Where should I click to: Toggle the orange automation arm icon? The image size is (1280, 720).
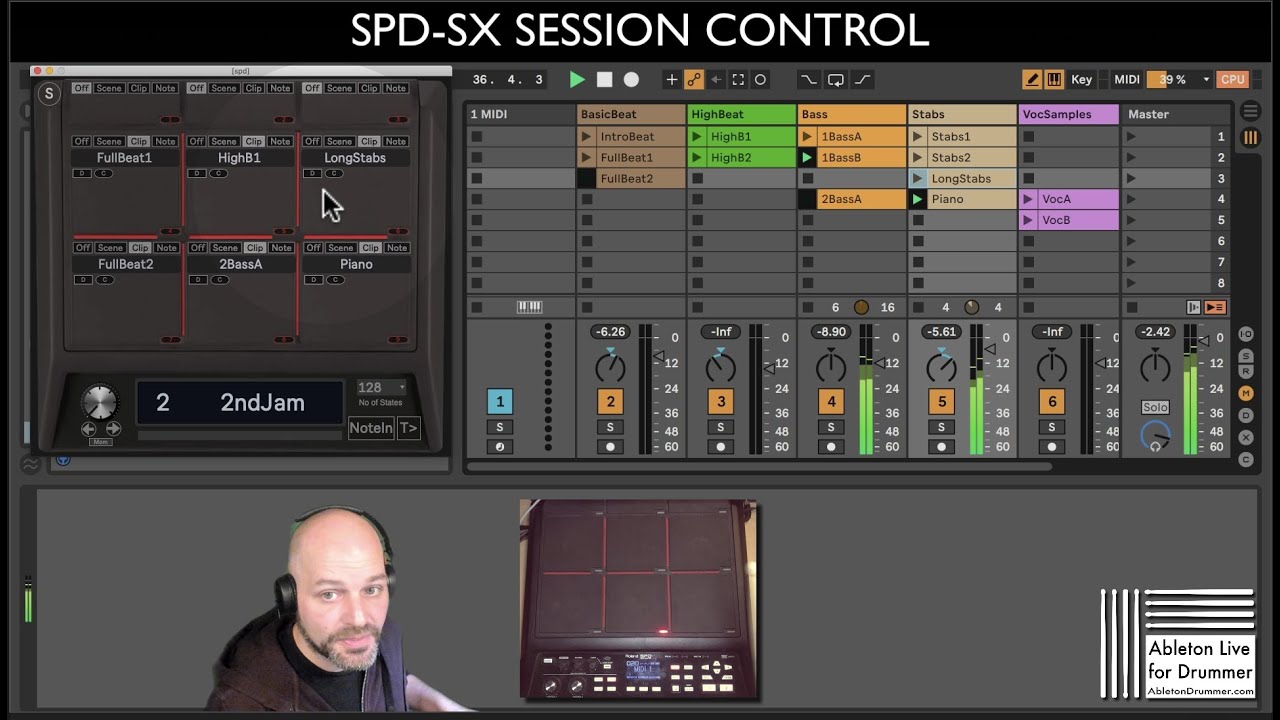[694, 79]
